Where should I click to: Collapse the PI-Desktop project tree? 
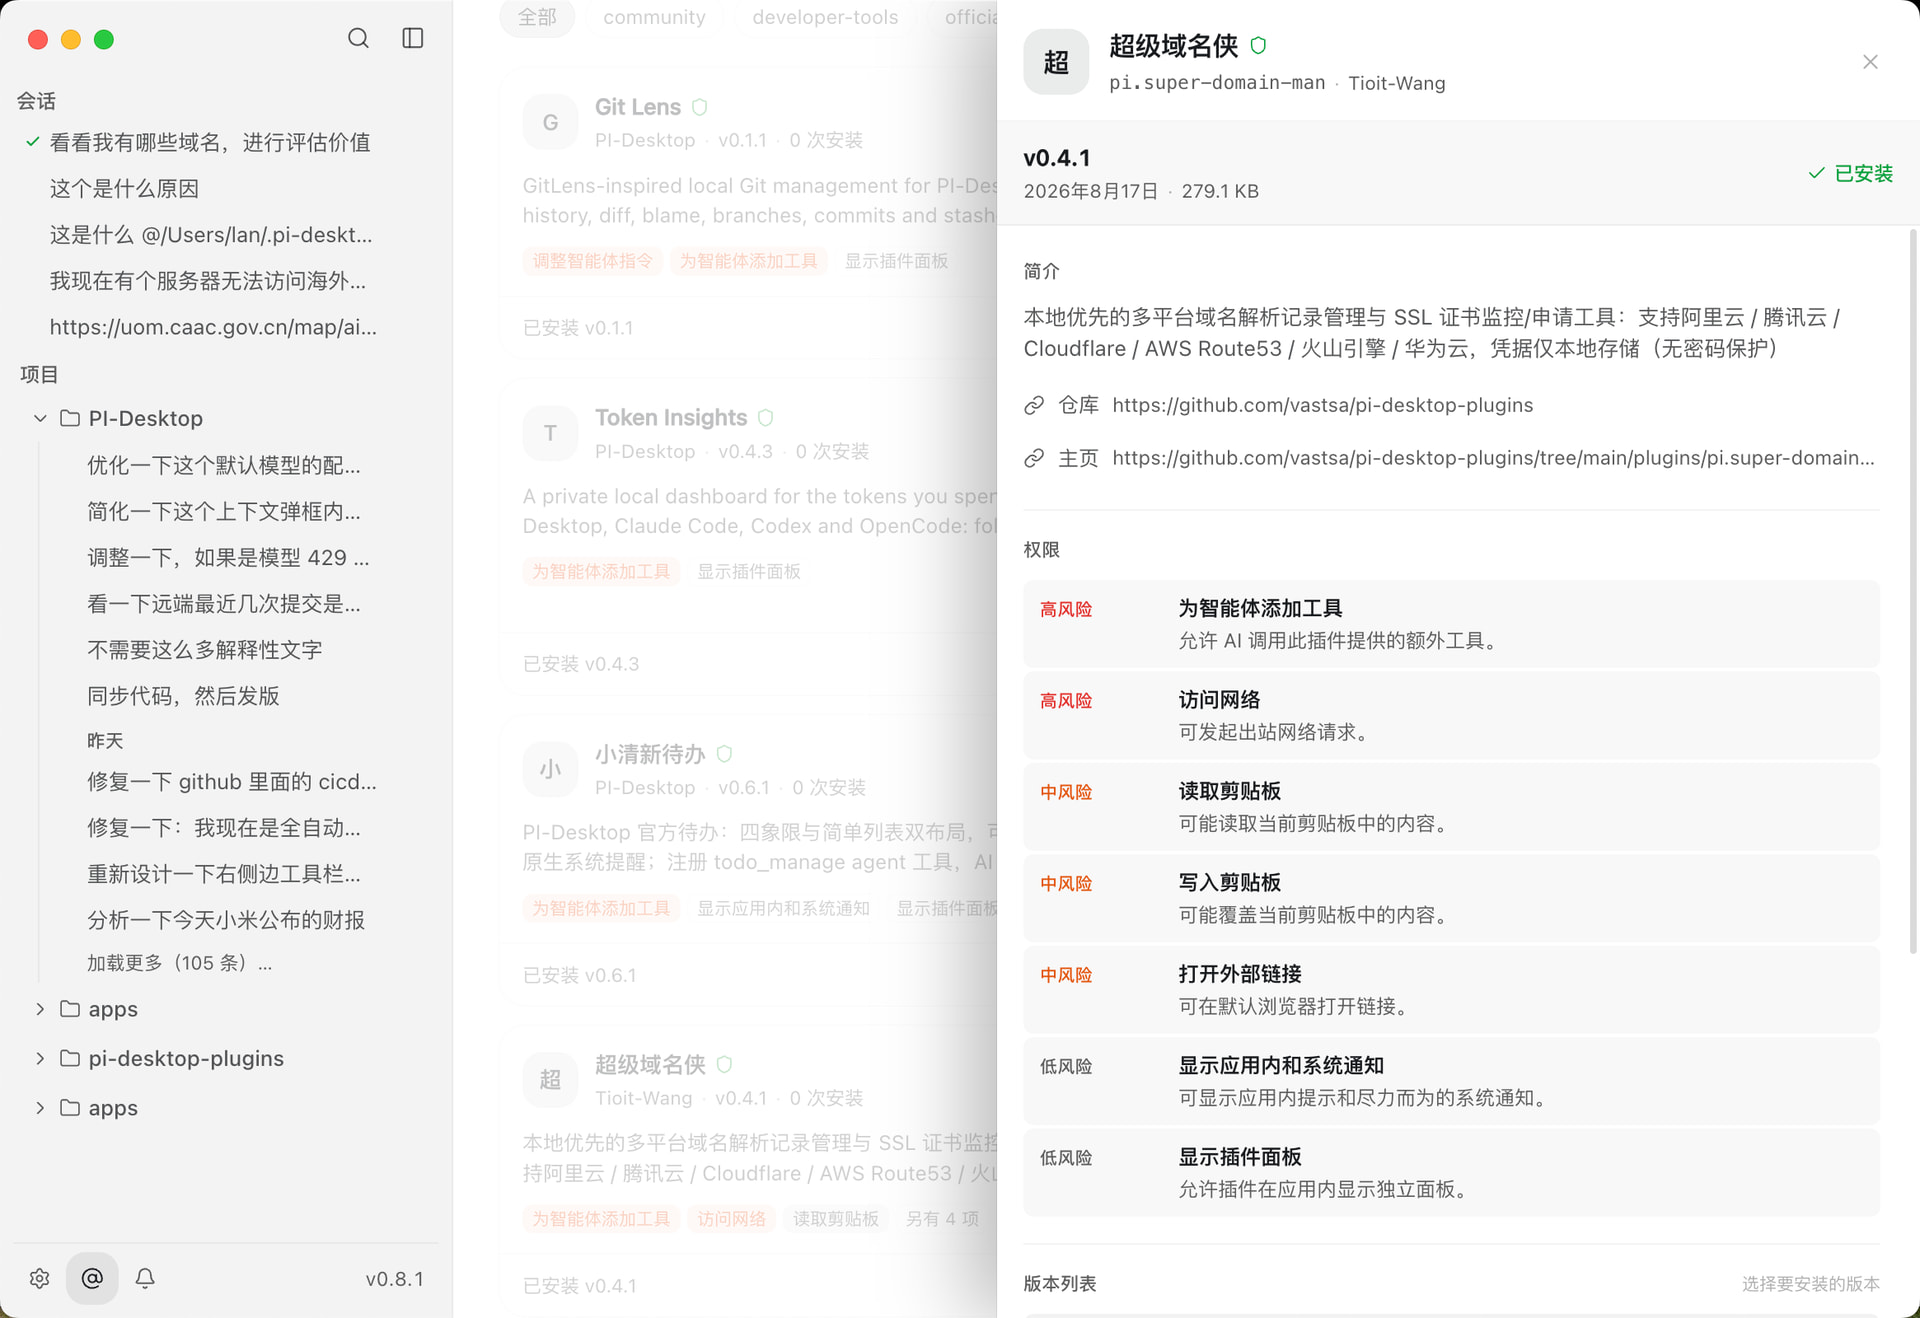(x=40, y=418)
